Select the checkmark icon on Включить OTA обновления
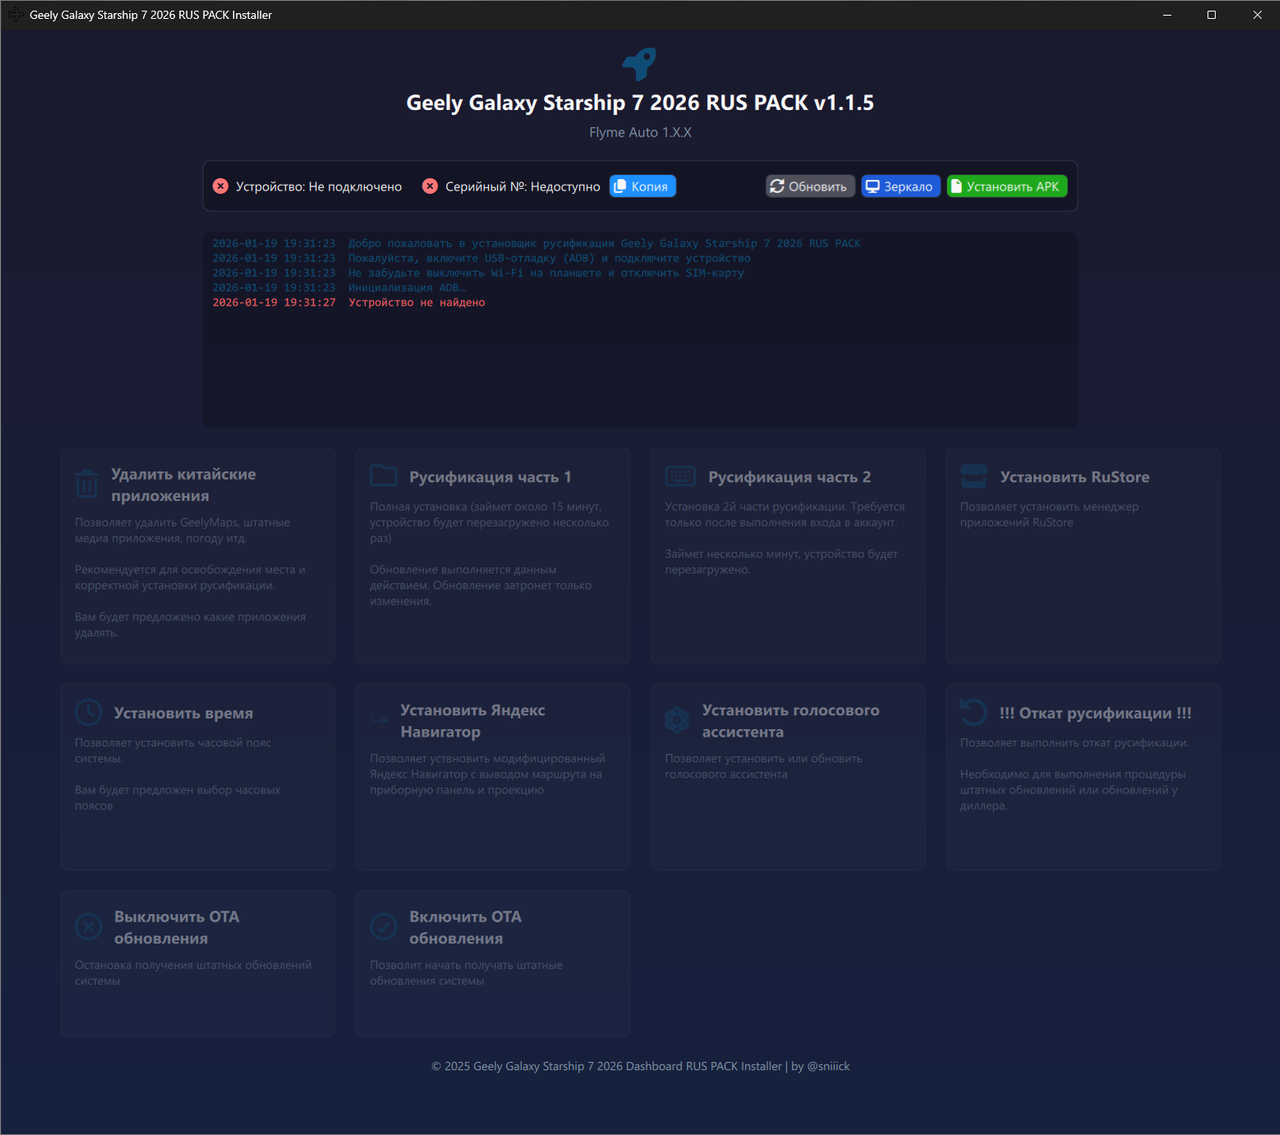 [x=384, y=927]
